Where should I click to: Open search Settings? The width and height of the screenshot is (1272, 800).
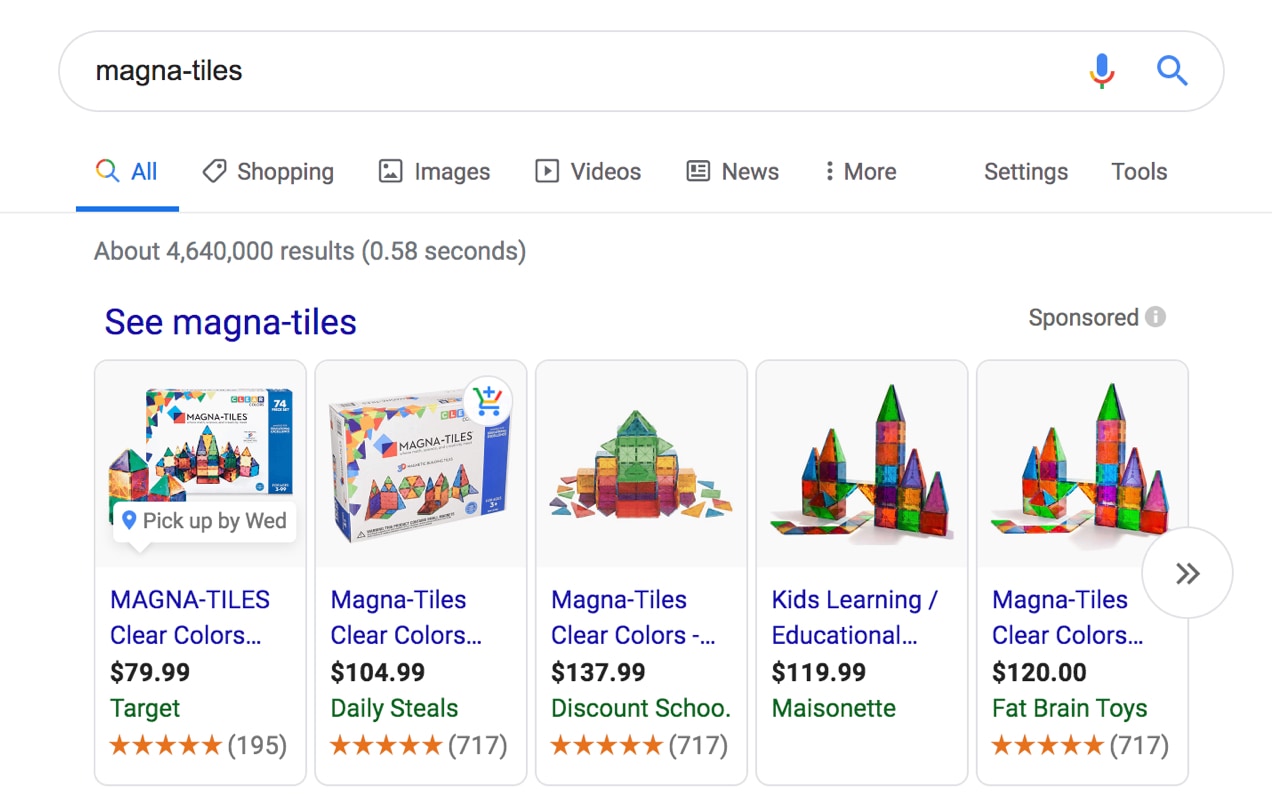pos(1025,172)
